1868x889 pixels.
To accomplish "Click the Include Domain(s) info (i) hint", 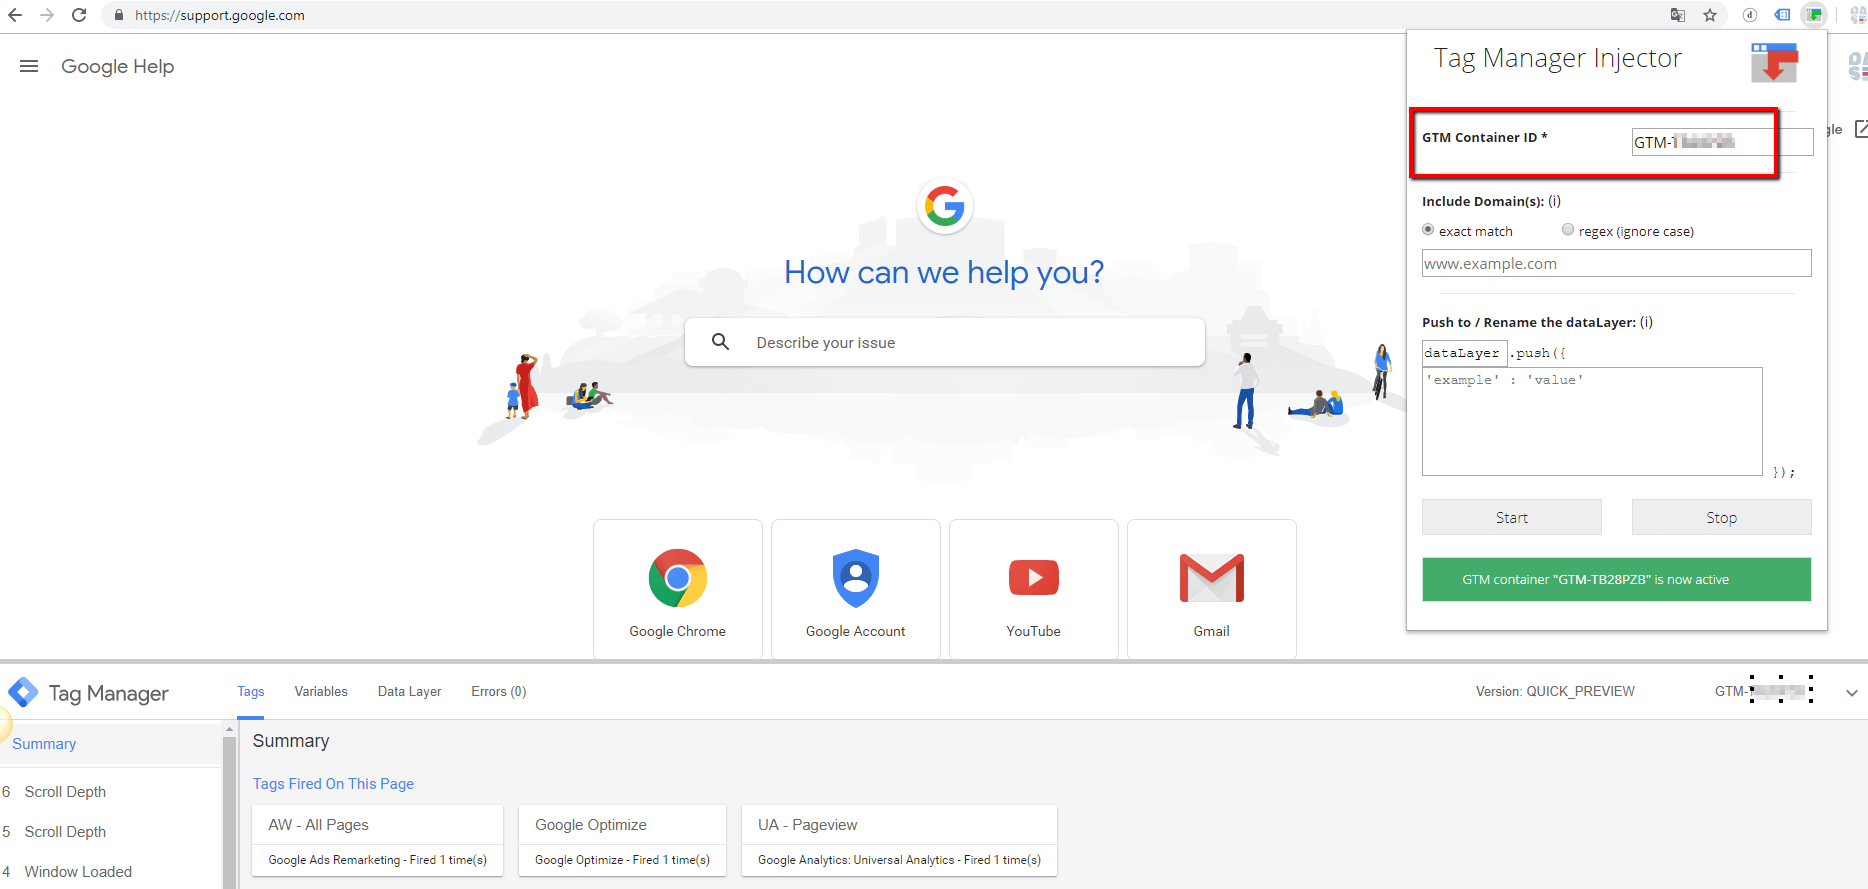I will coord(1554,201).
